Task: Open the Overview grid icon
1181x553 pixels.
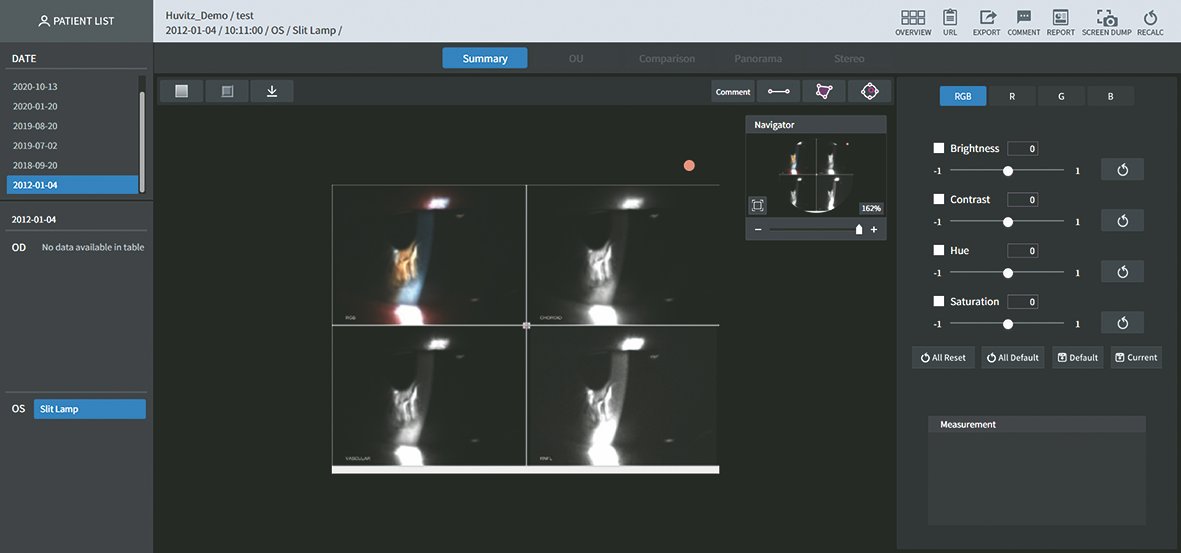Action: [x=912, y=18]
